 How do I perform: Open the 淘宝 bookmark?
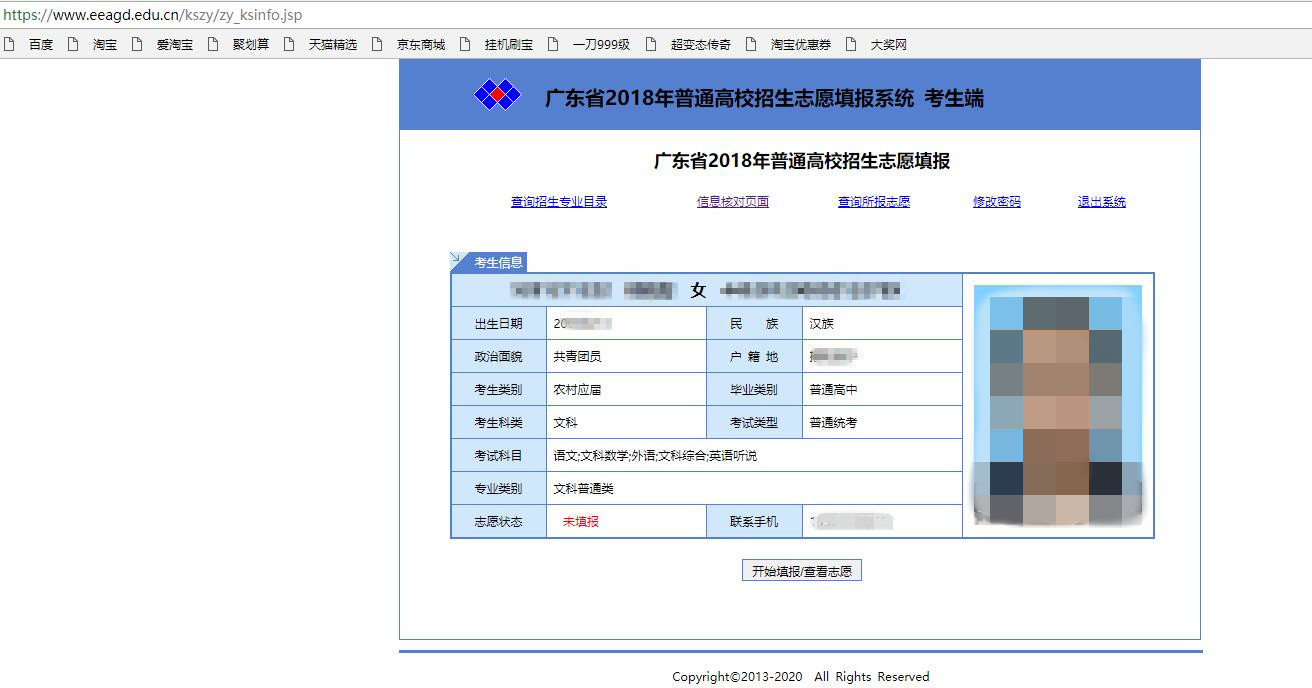(104, 45)
